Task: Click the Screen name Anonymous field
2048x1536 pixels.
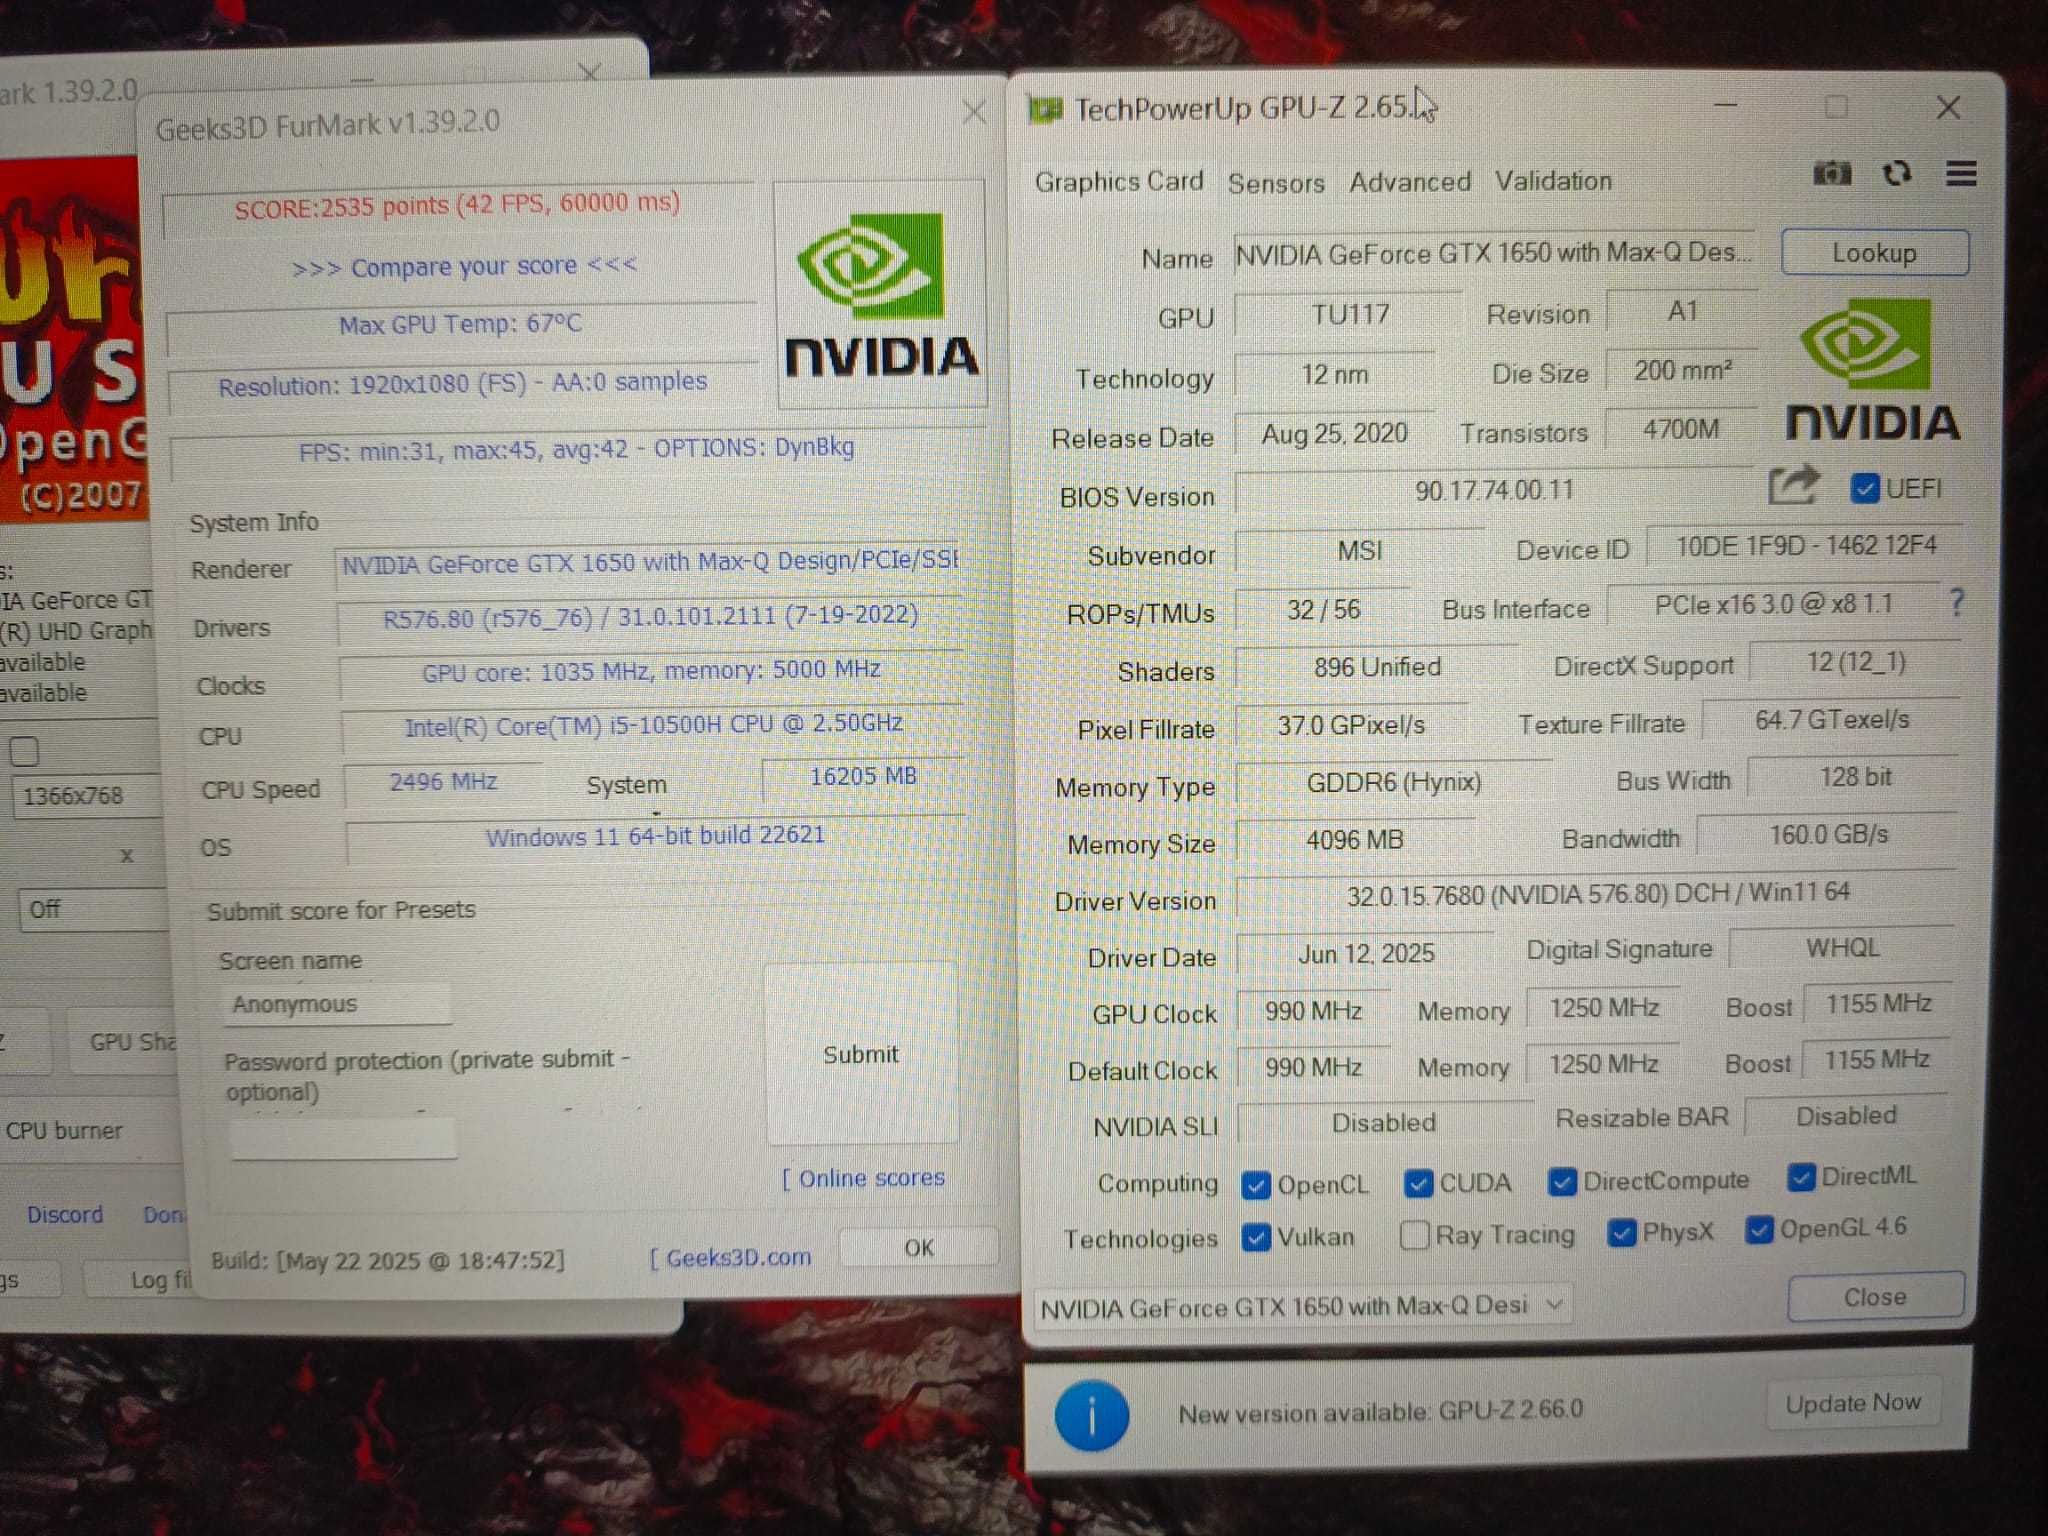Action: [336, 1004]
